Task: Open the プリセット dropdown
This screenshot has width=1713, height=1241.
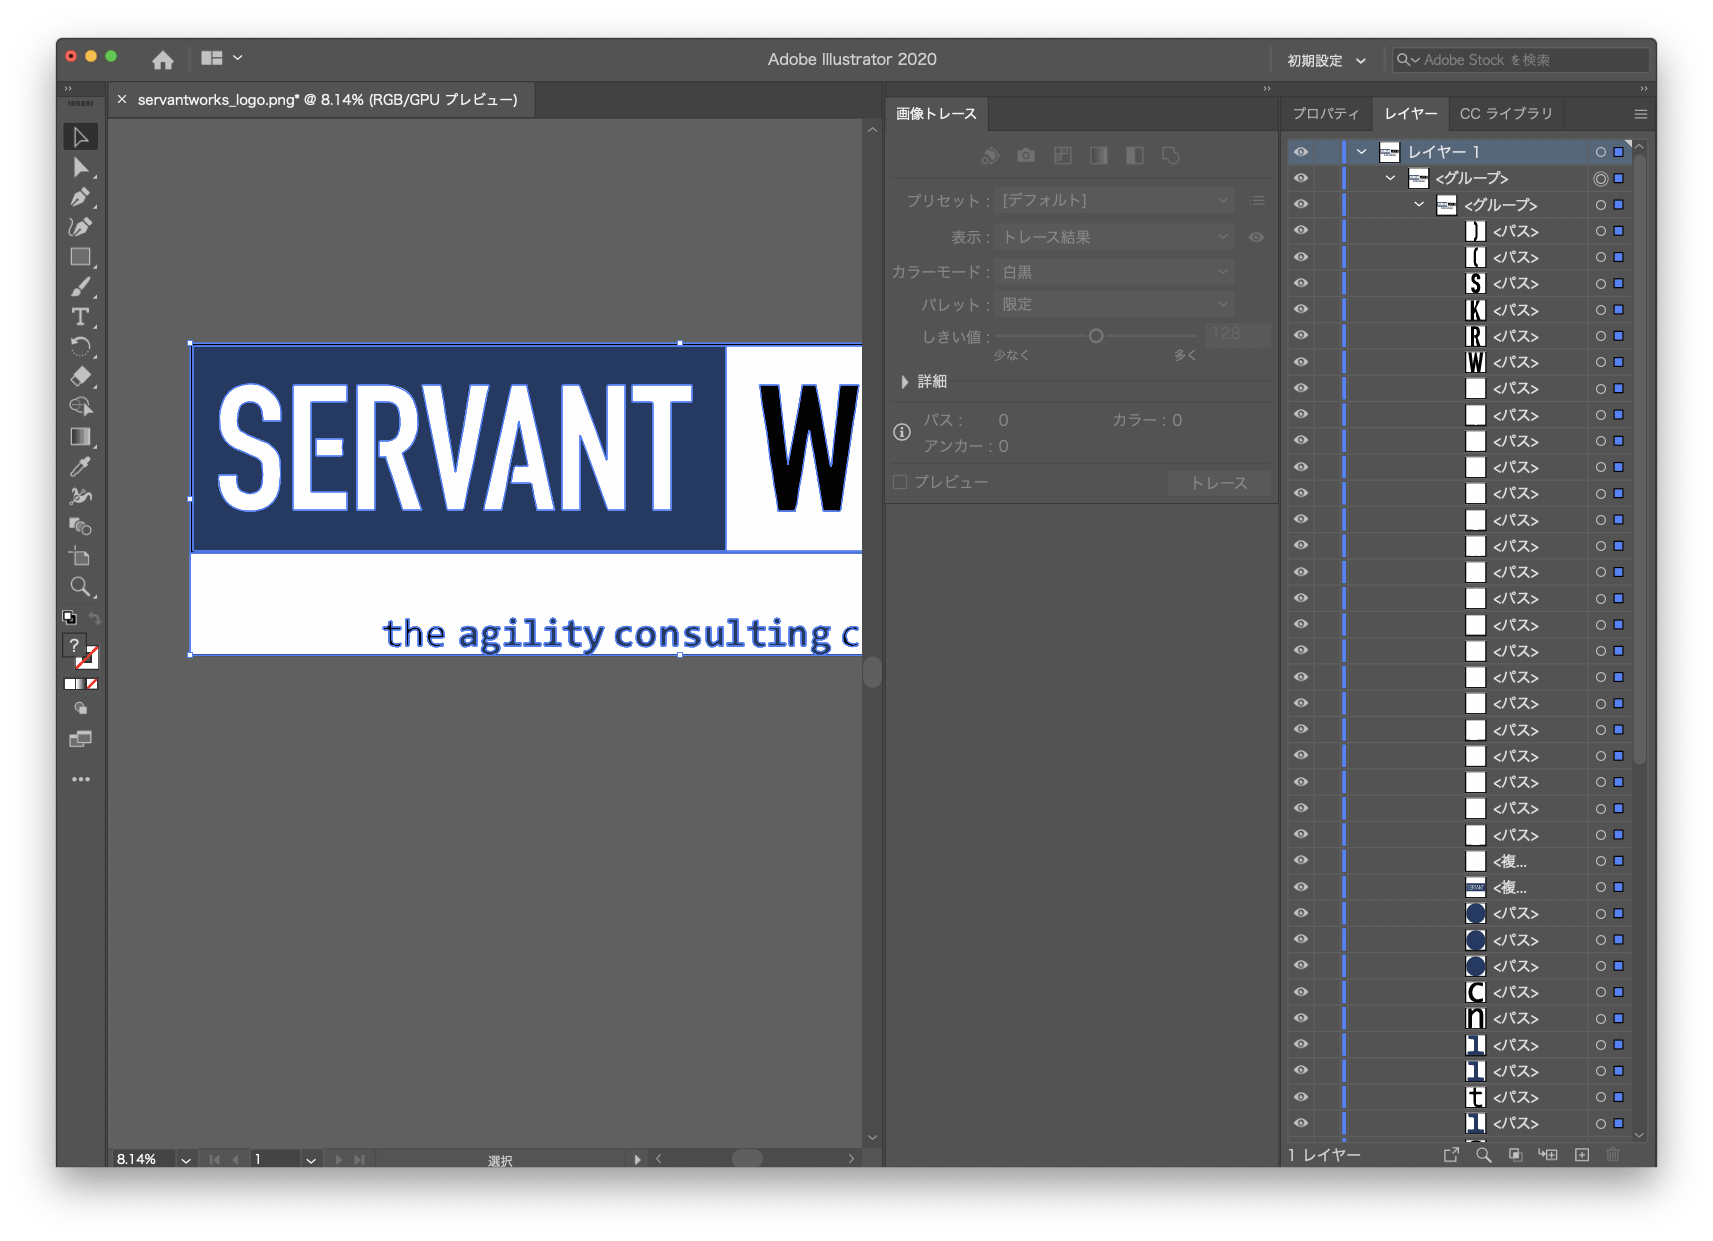Action: click(1114, 200)
